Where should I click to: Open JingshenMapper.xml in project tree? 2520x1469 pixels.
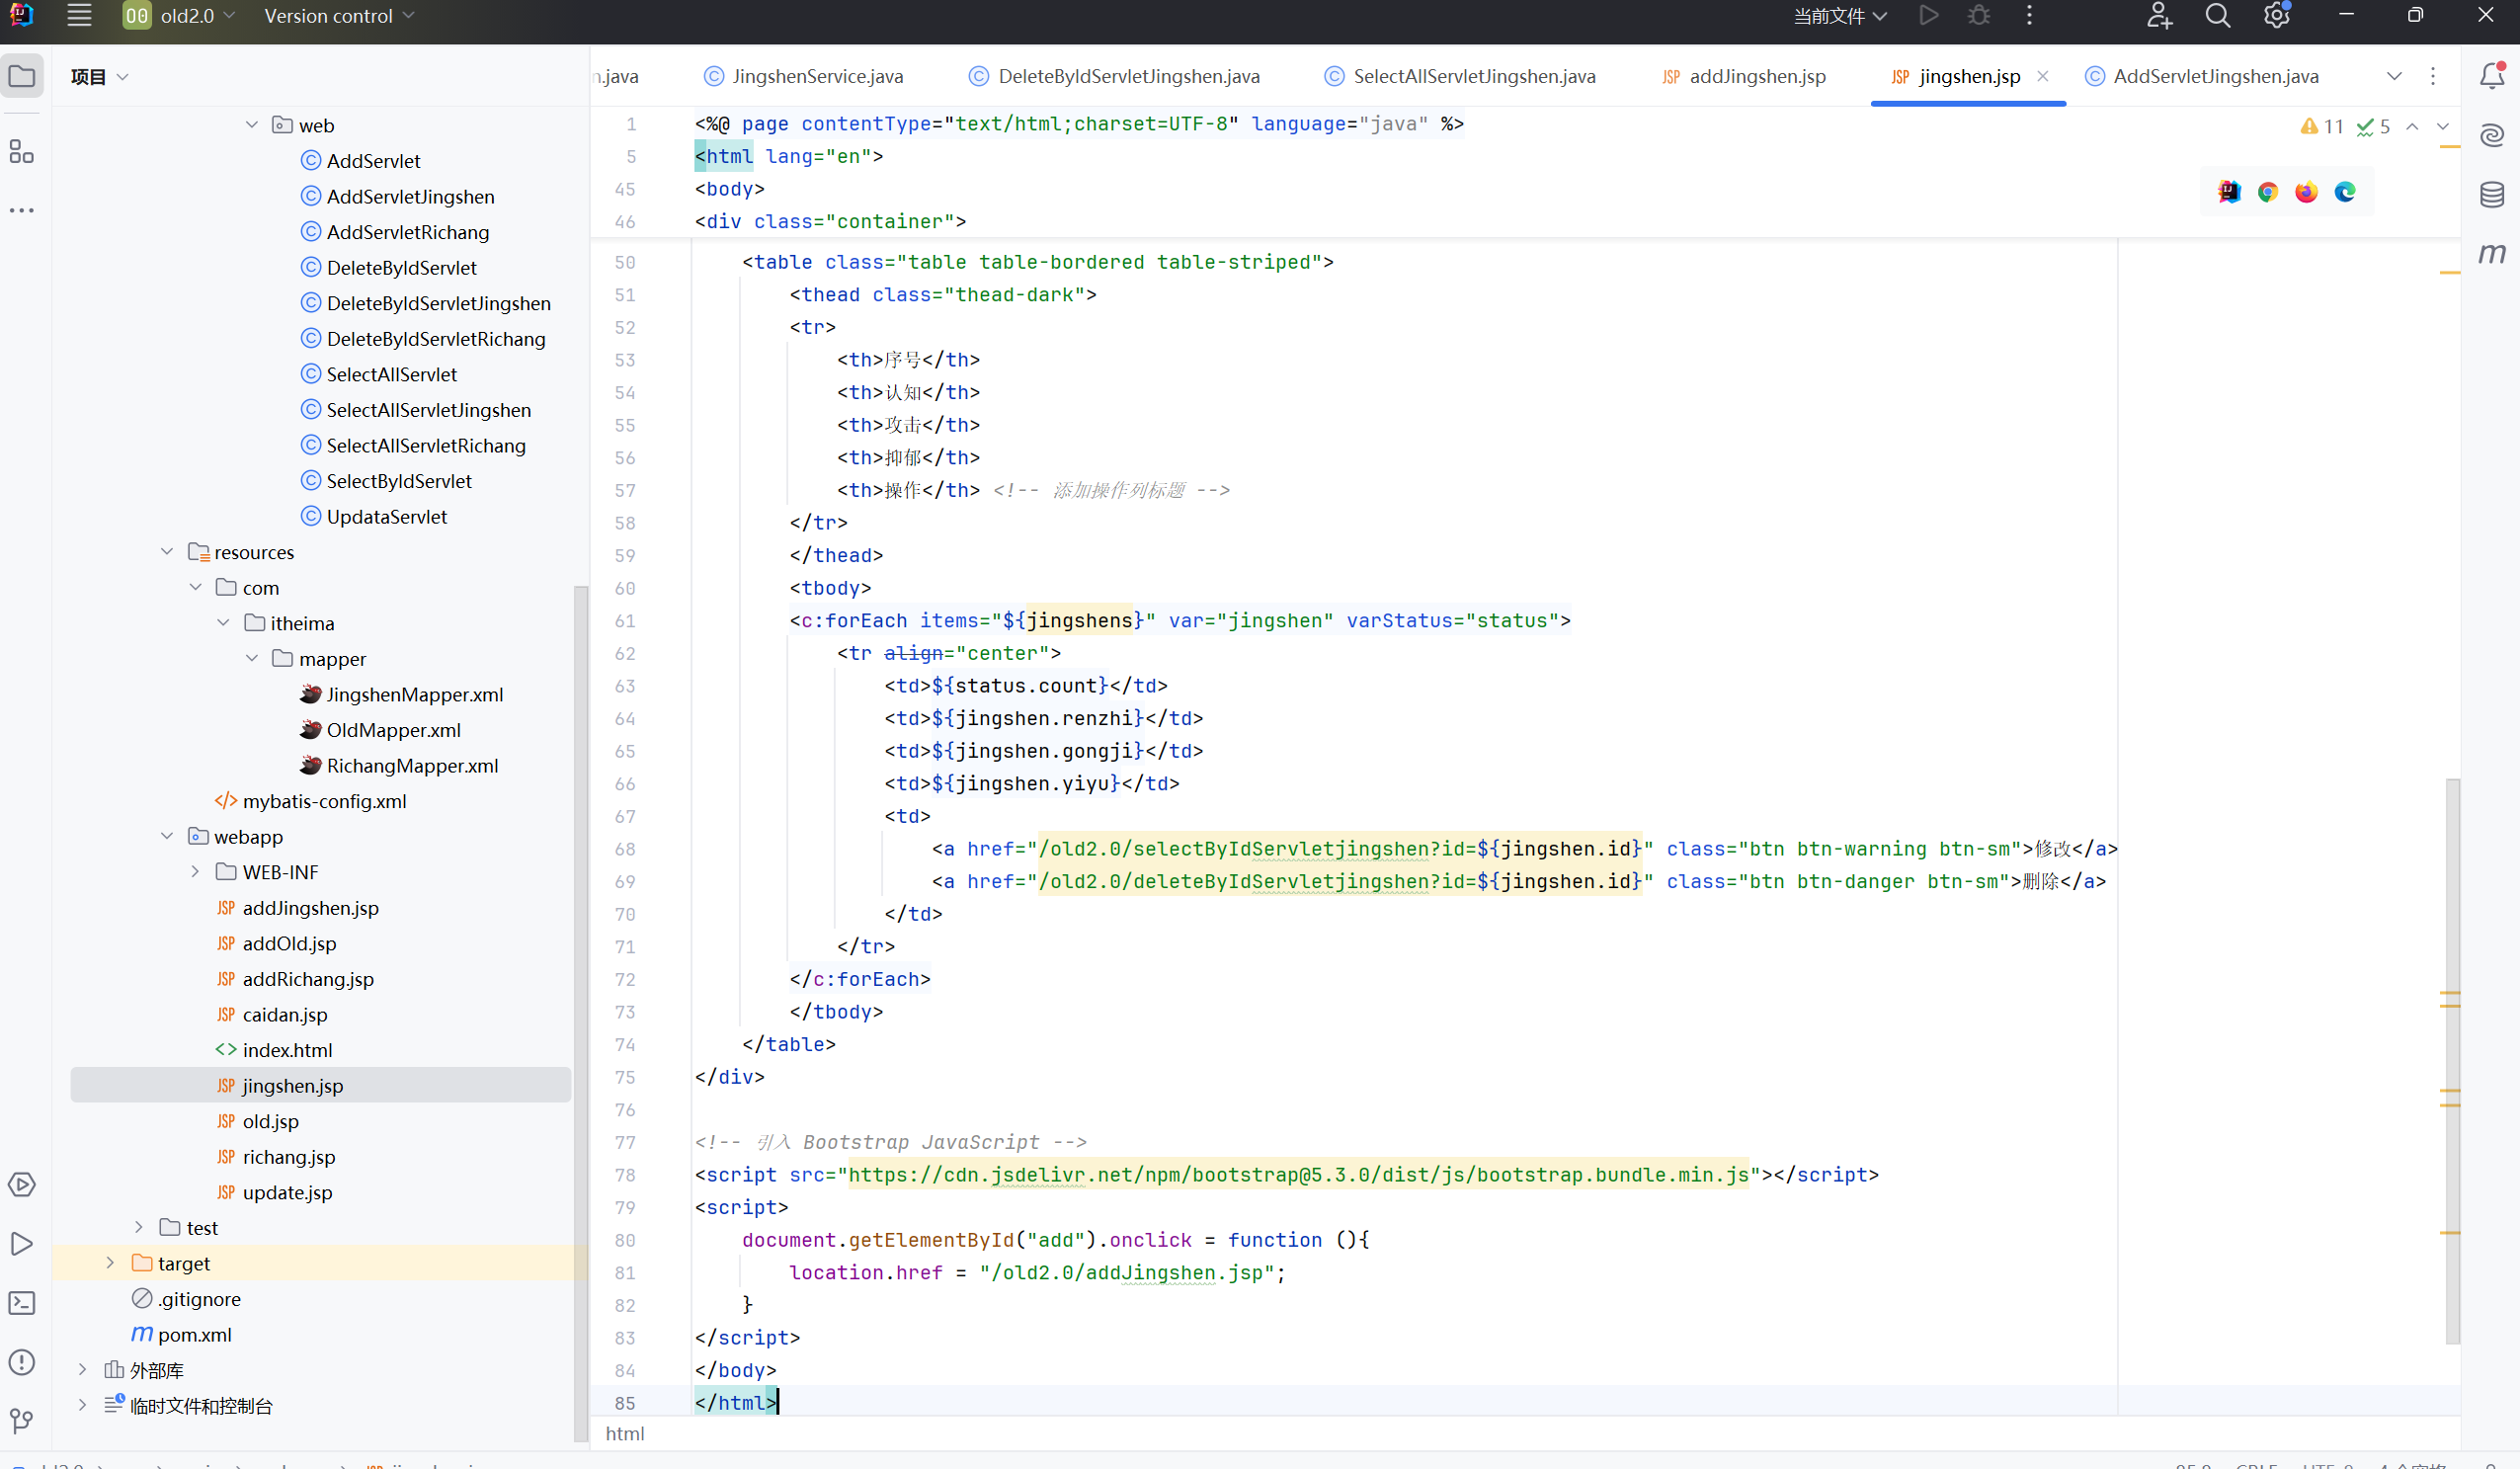(x=414, y=694)
